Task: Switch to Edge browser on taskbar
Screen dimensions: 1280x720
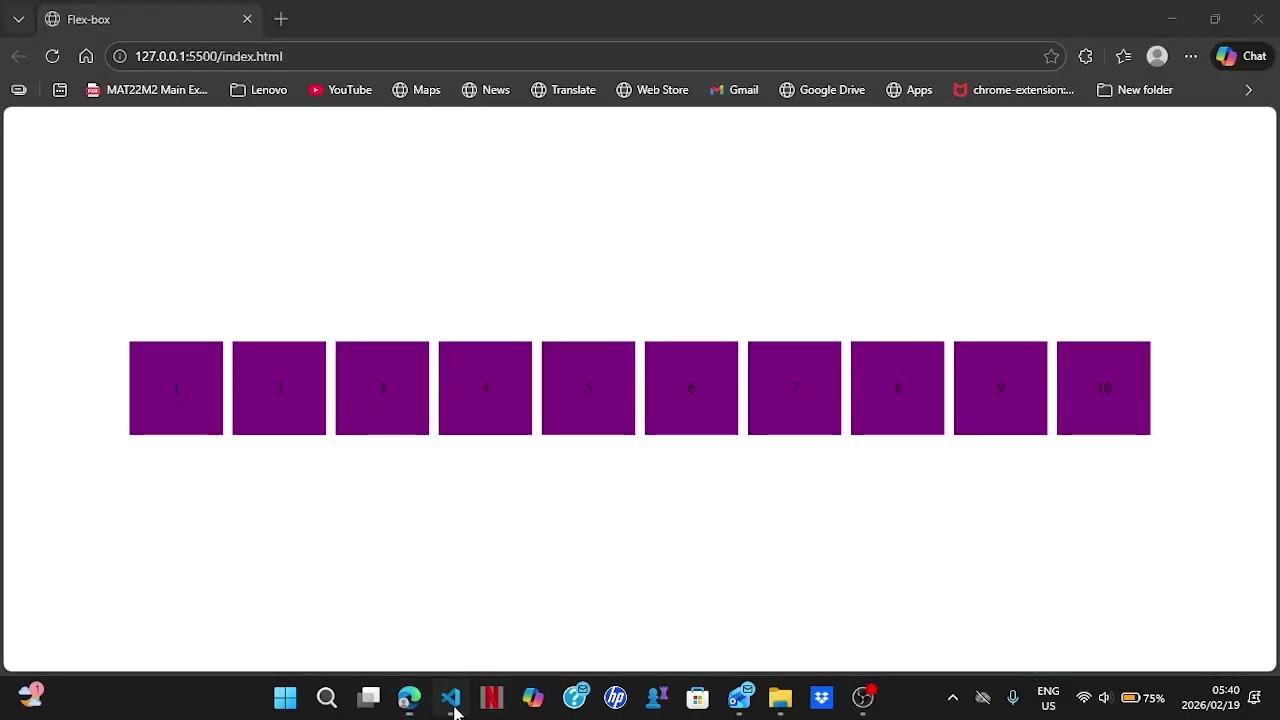Action: coord(409,698)
